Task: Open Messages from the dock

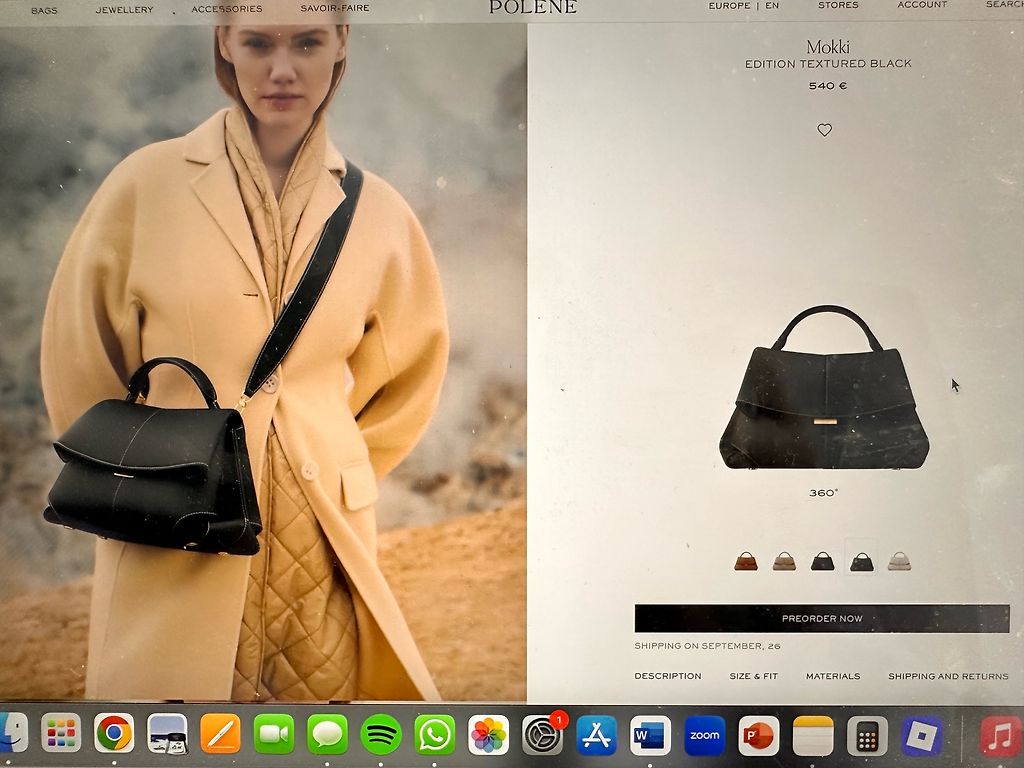Action: (x=327, y=734)
